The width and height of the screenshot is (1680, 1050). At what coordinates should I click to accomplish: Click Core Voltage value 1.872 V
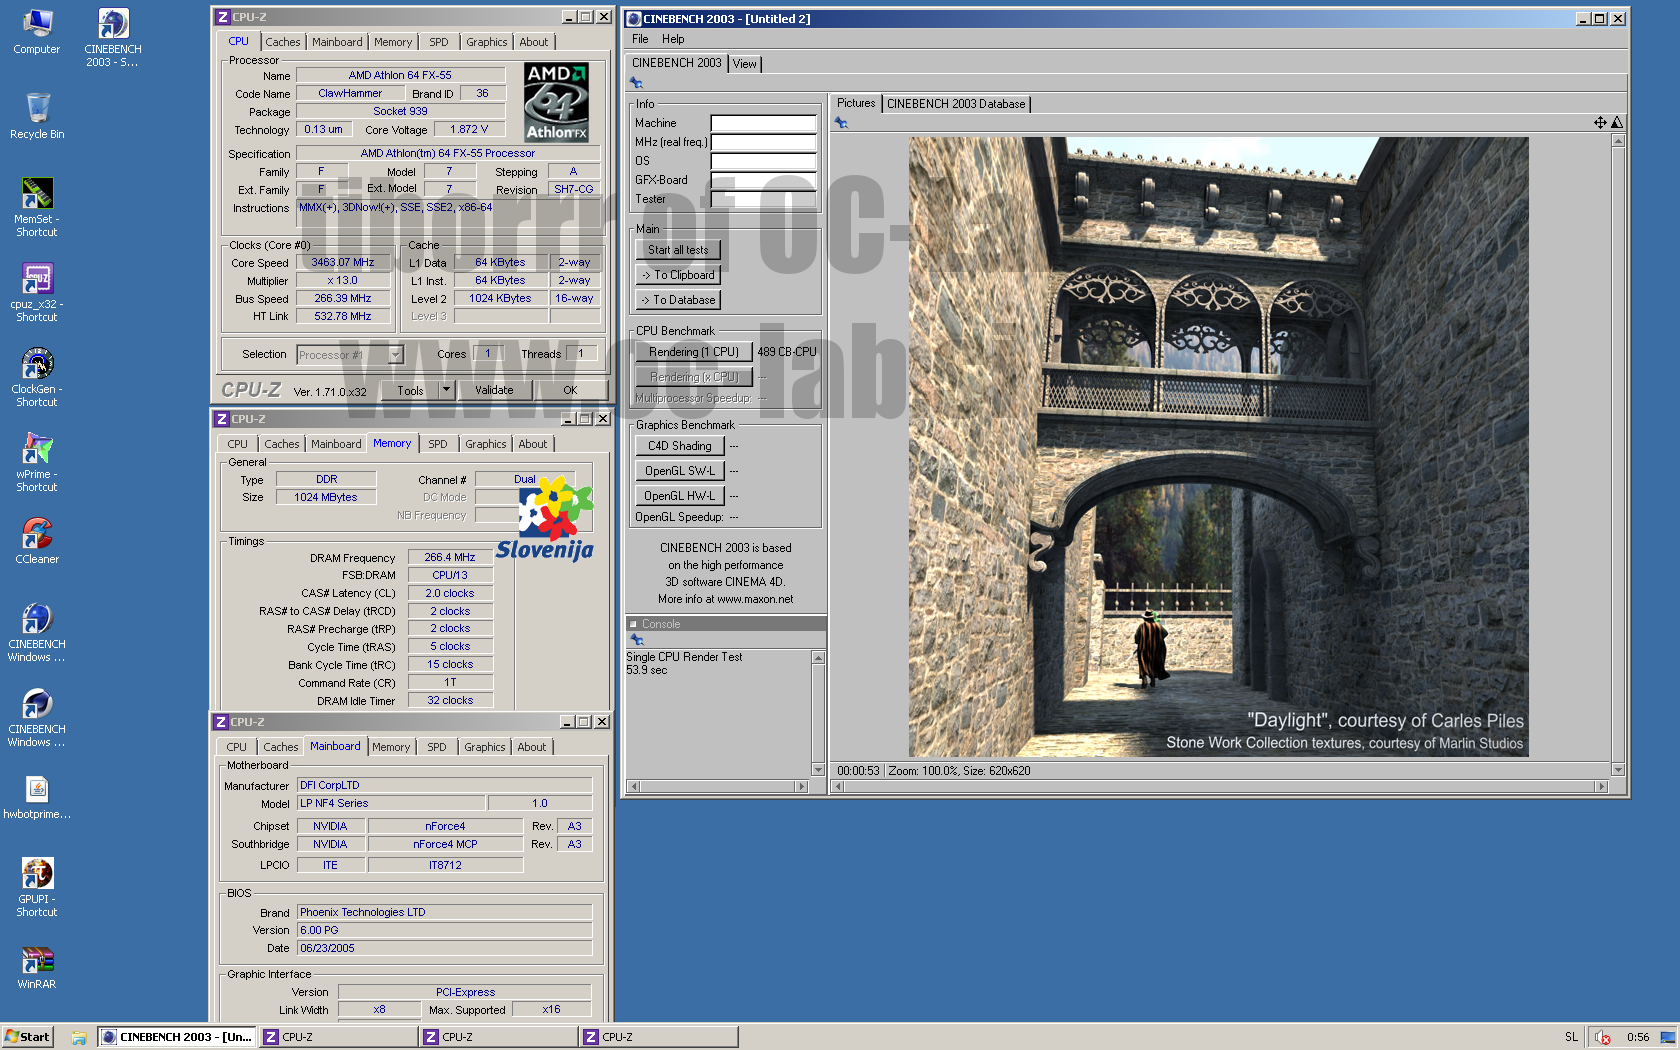tap(469, 130)
